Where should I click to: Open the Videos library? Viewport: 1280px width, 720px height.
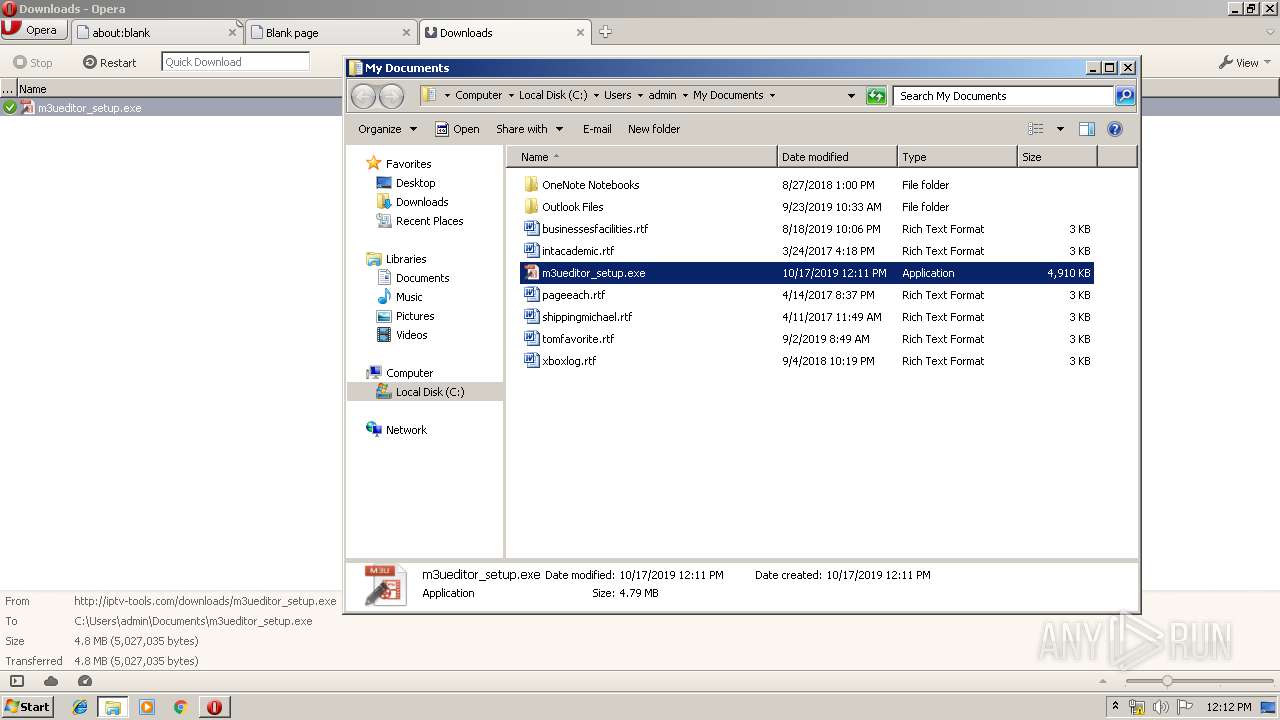(x=411, y=335)
